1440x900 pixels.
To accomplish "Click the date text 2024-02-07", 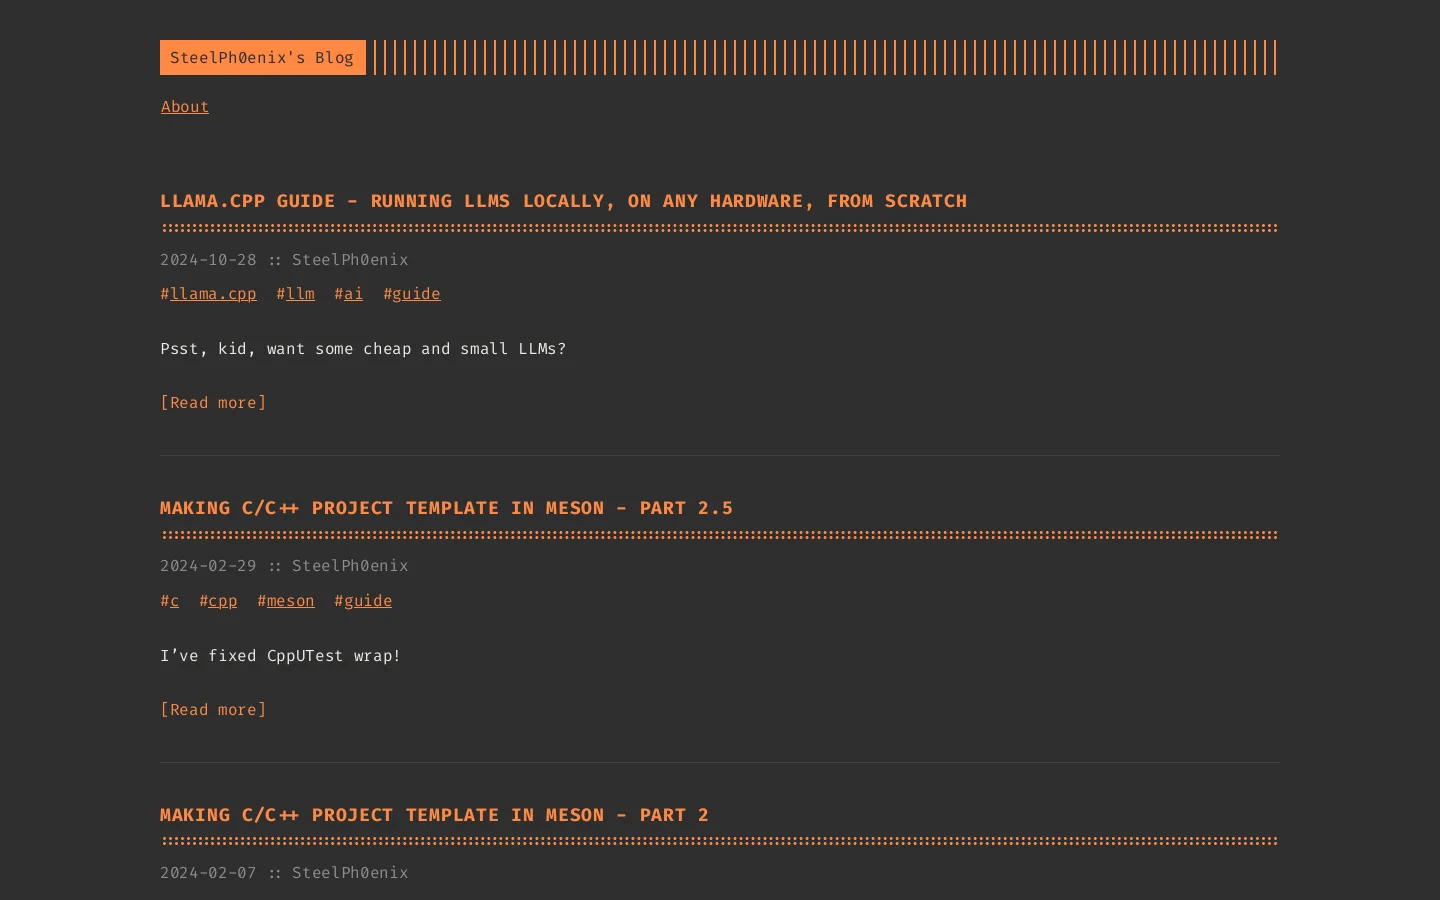I will click(x=208, y=873).
